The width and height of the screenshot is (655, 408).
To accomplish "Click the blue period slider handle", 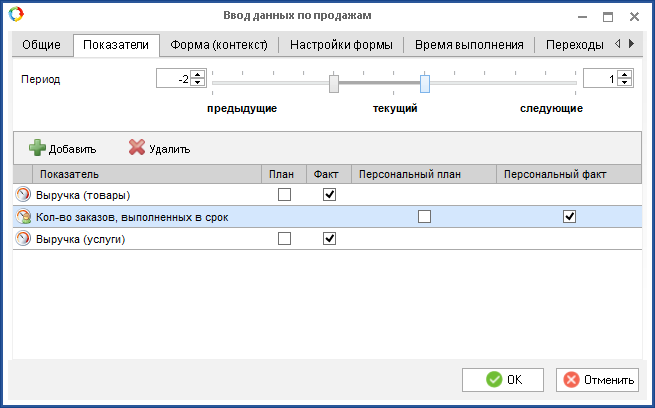I will (x=425, y=84).
